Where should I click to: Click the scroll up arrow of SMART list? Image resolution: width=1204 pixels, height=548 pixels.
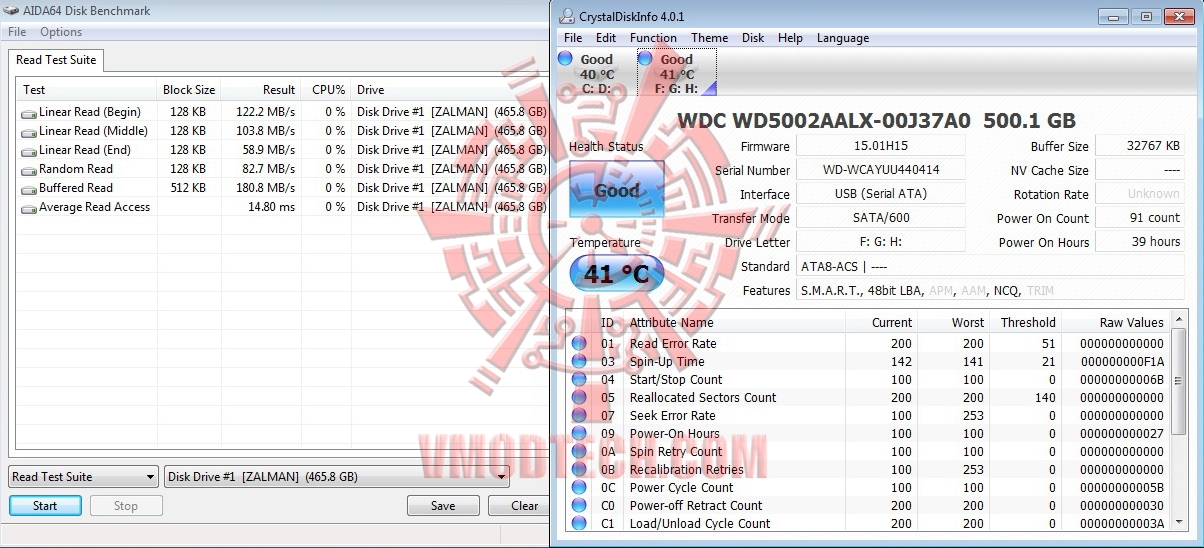(x=1178, y=321)
